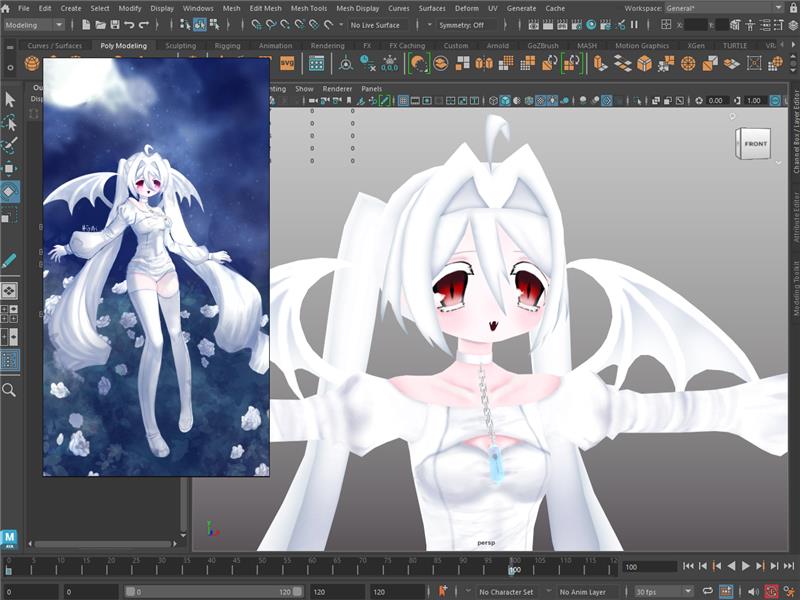Click the orange cube Bevel shelf icon
The height and width of the screenshot is (600, 800).
(644, 64)
